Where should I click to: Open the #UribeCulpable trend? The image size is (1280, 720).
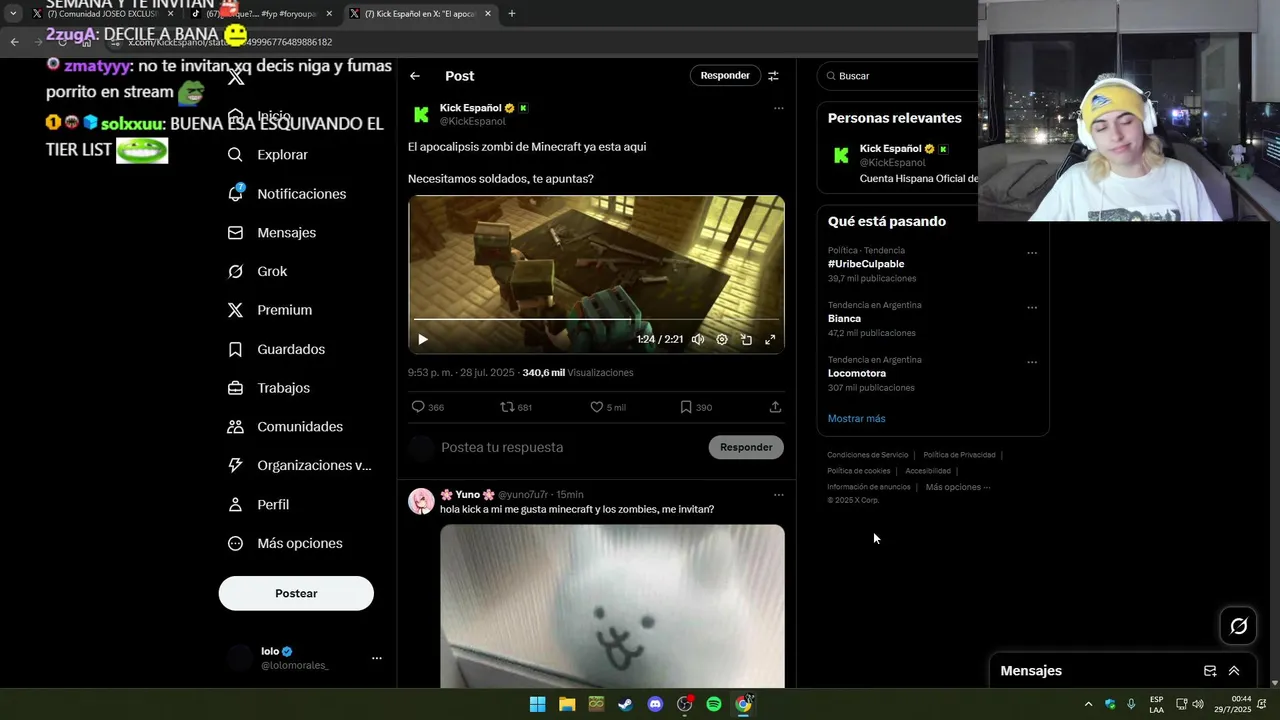[866, 264]
